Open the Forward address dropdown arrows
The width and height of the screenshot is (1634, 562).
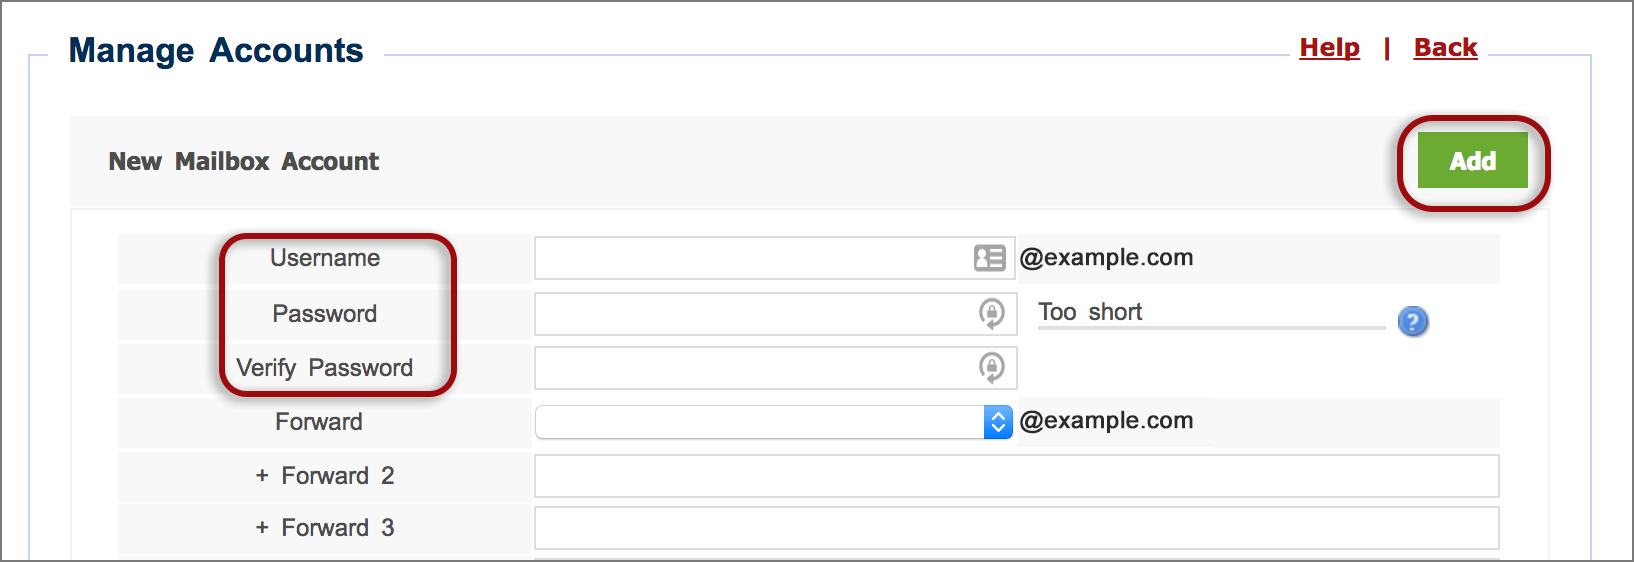click(x=998, y=422)
